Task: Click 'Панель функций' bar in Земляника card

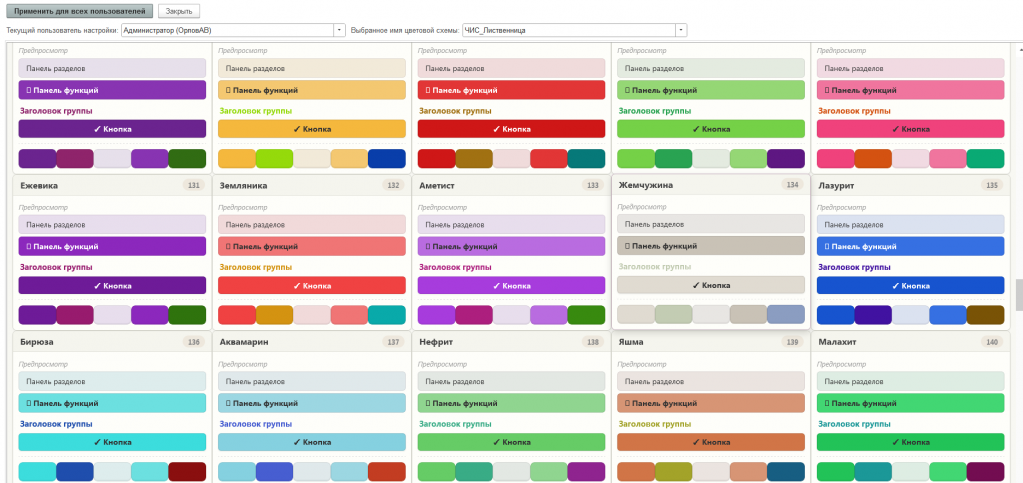Action: tap(312, 247)
